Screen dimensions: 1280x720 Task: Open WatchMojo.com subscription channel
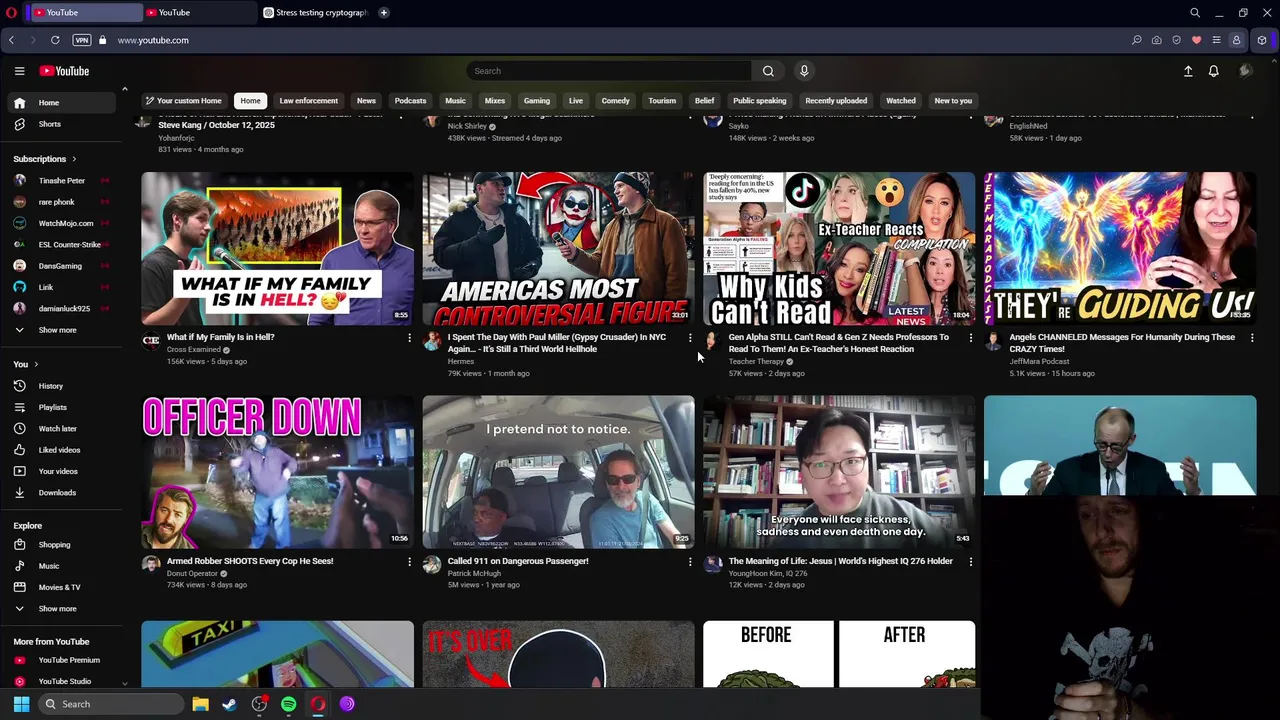pos(61,223)
